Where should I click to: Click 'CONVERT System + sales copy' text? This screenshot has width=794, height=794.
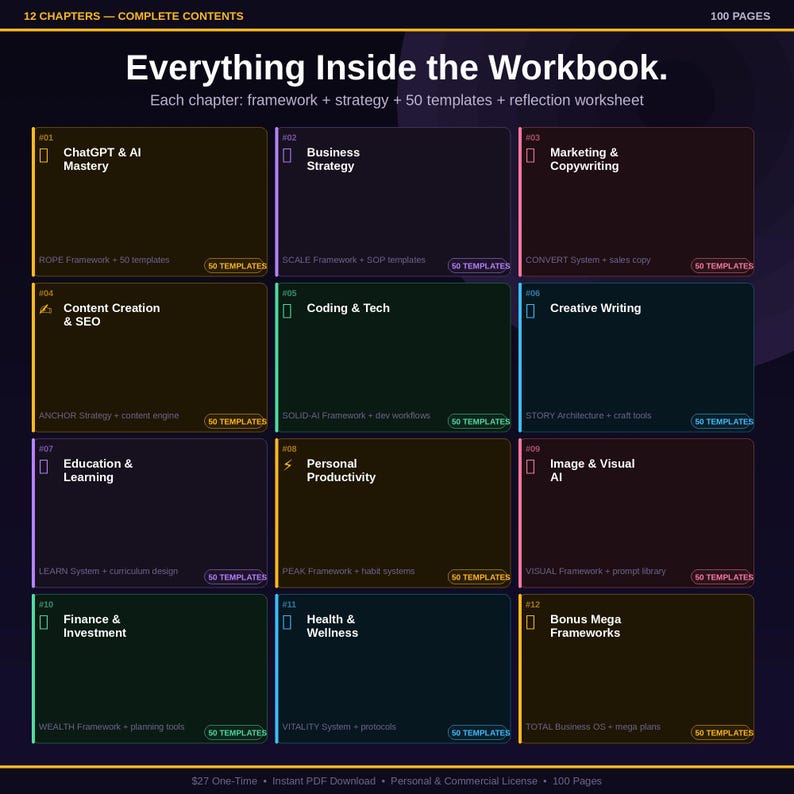[x=588, y=260]
